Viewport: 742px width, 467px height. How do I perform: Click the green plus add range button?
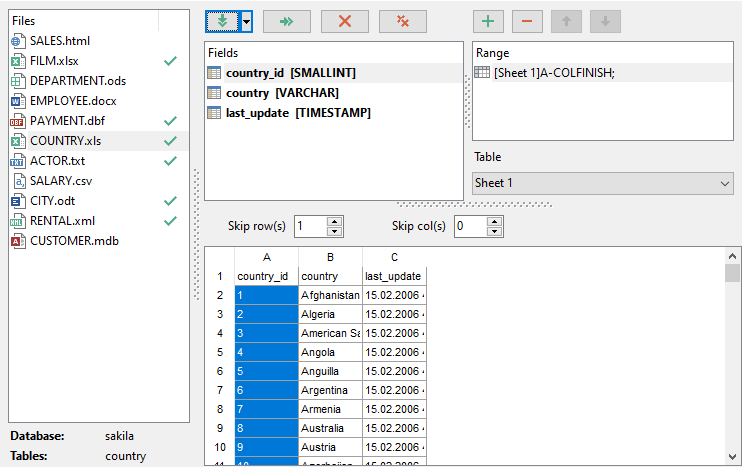point(487,21)
